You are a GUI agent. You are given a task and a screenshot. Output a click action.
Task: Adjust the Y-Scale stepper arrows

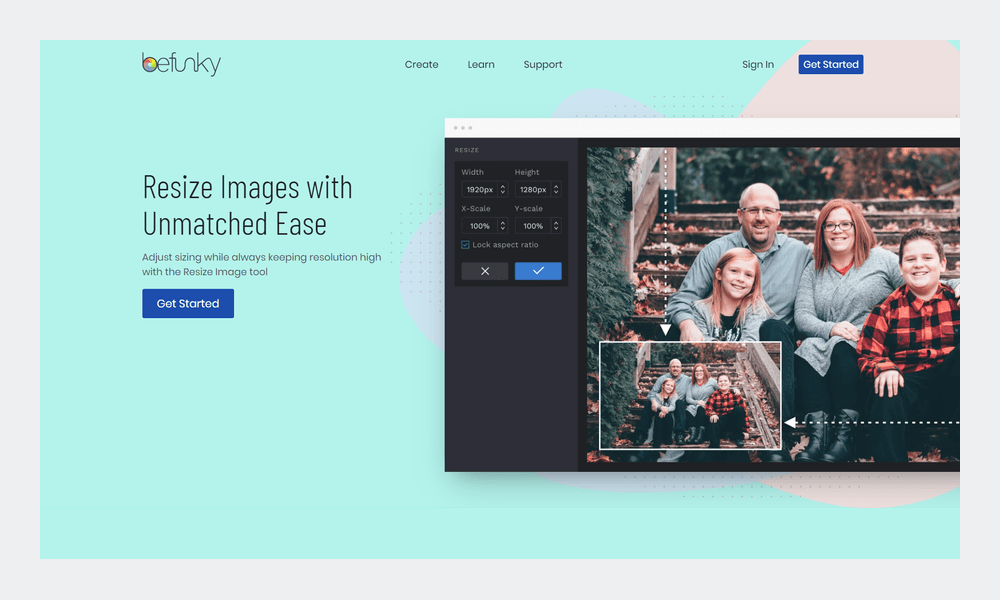tap(556, 226)
